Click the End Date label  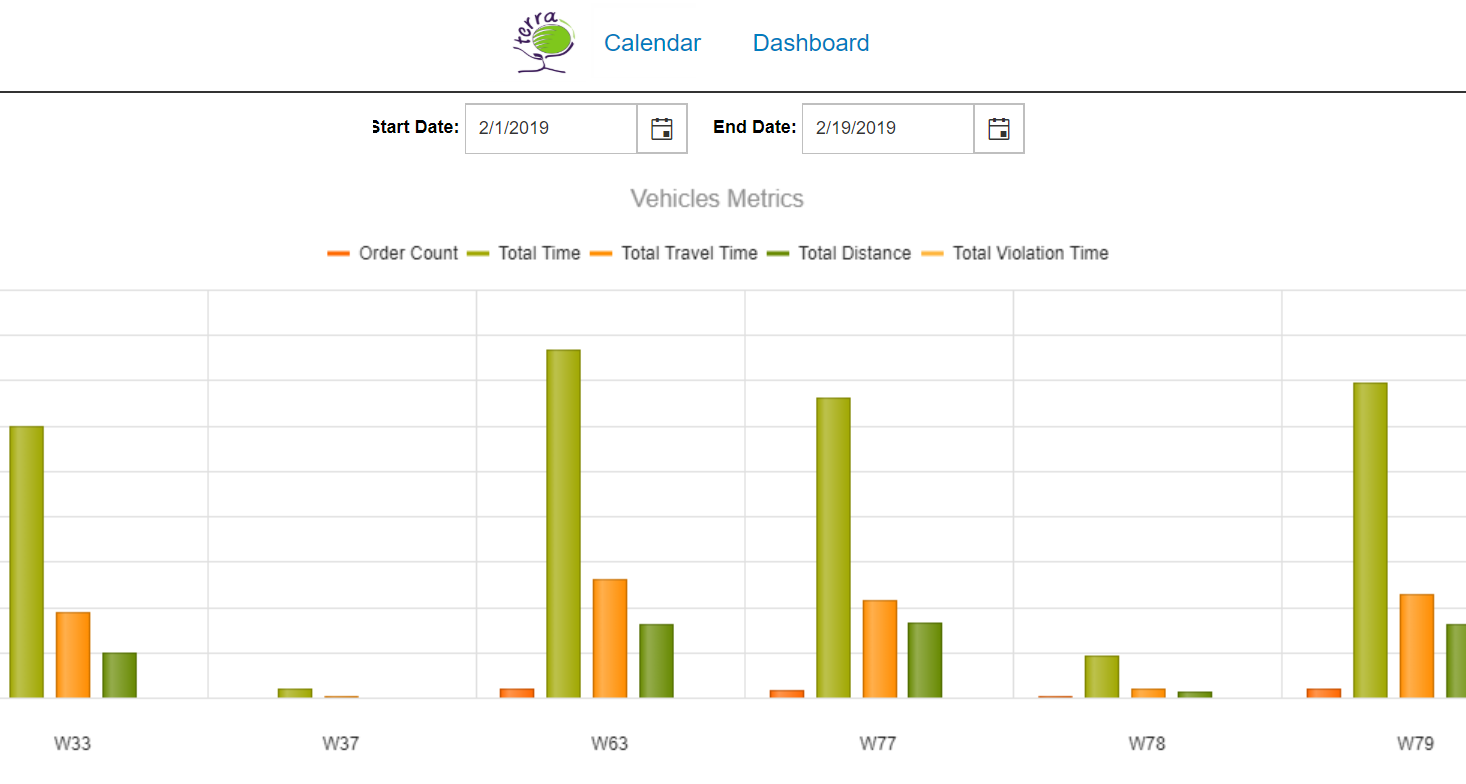tap(755, 127)
